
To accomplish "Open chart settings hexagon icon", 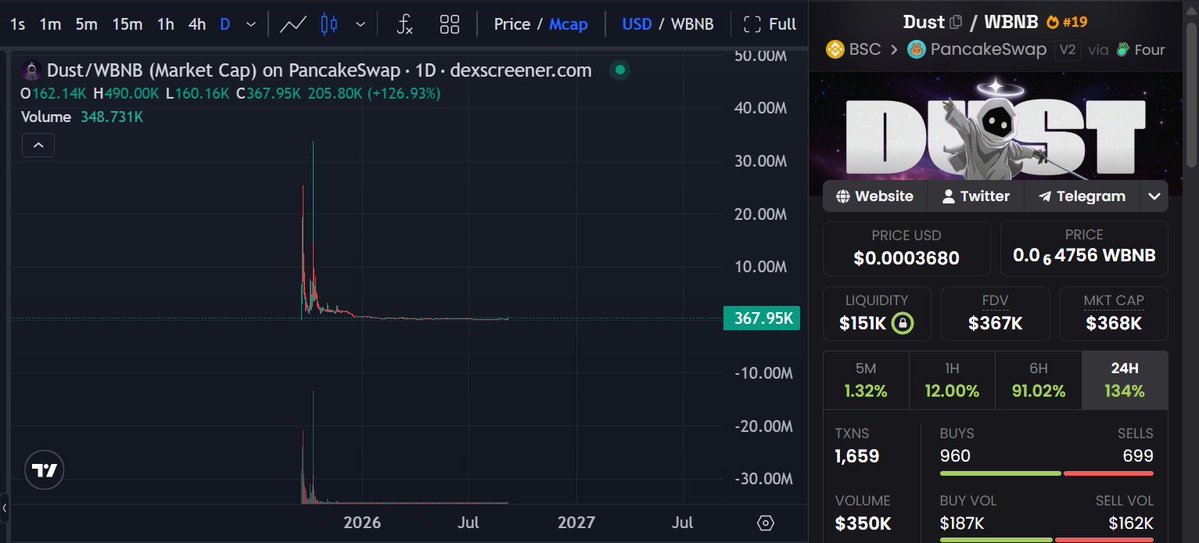I will [765, 523].
